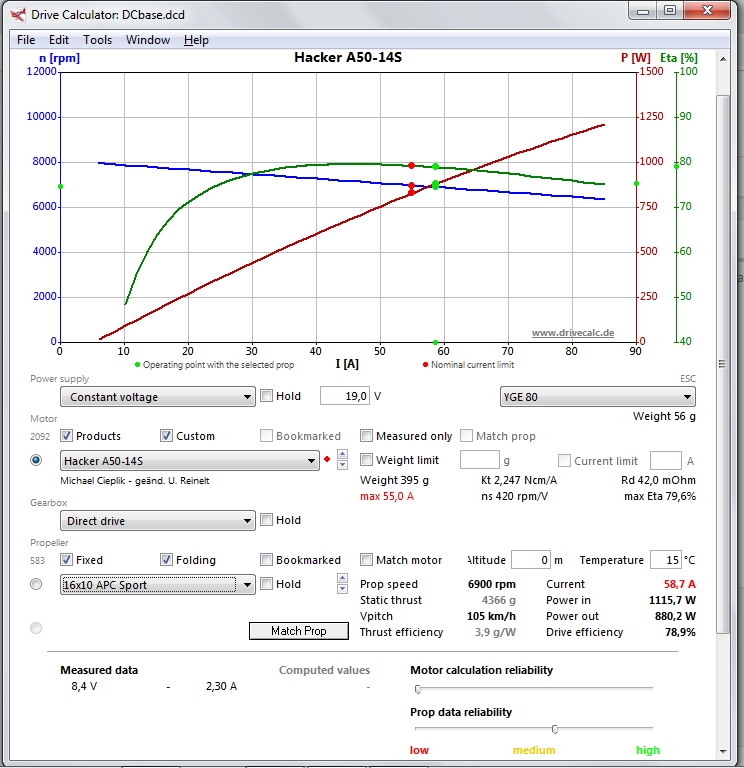Click the motor list up arrow stepper

(343, 455)
